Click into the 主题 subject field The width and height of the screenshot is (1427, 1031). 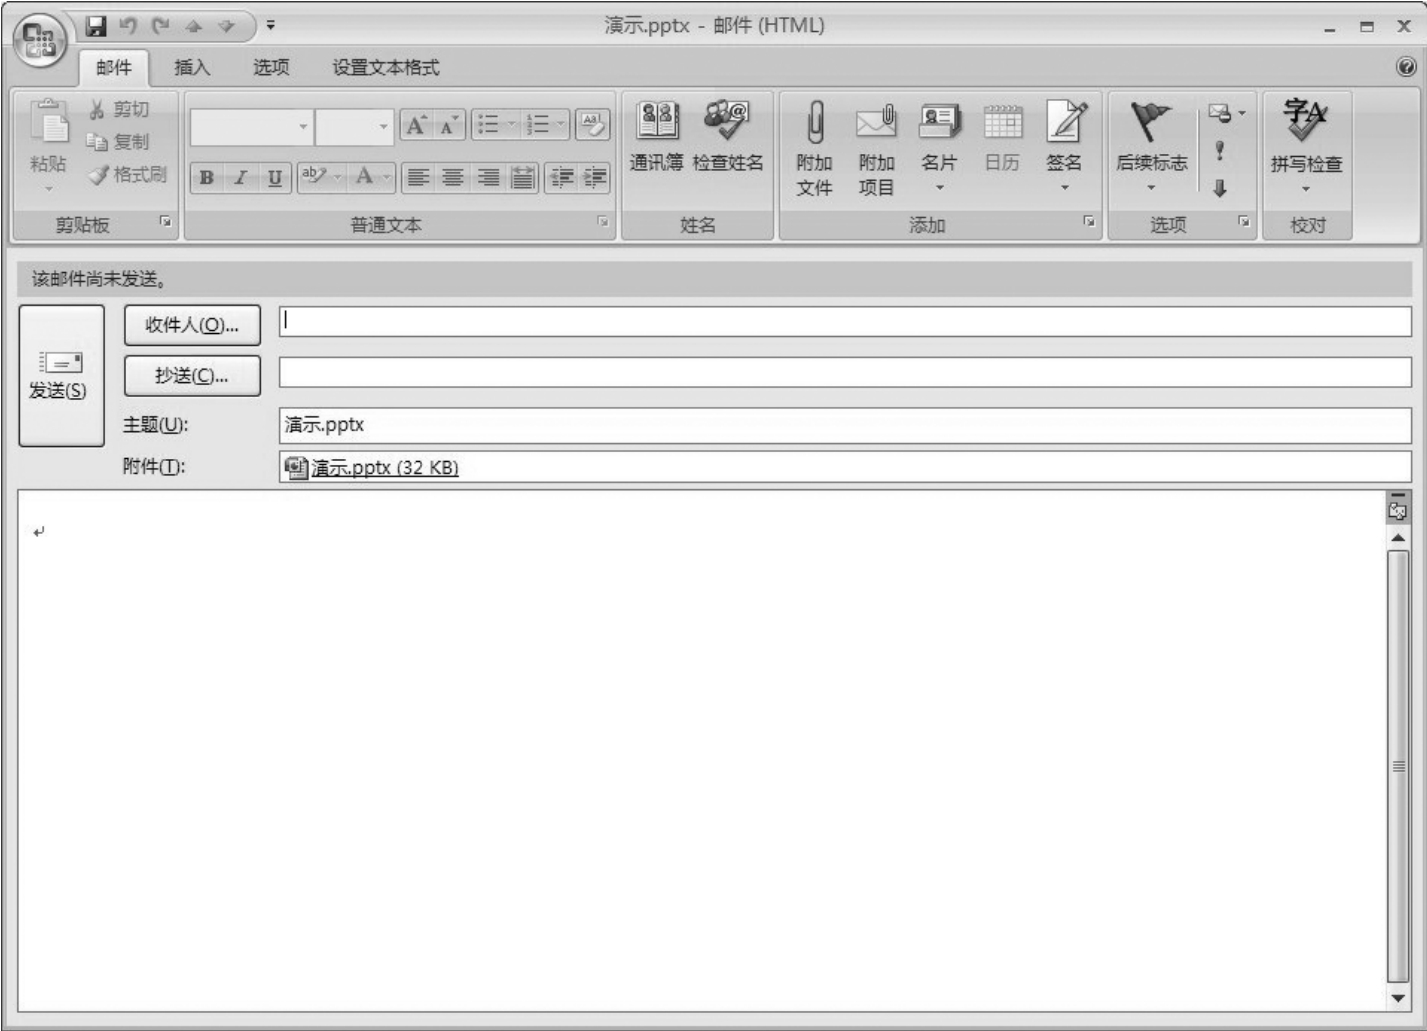point(845,425)
